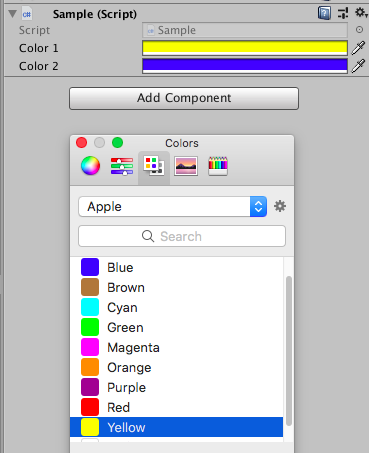Image resolution: width=369 pixels, height=453 pixels.
Task: Open the color wheel picker tab
Action: tap(90, 166)
